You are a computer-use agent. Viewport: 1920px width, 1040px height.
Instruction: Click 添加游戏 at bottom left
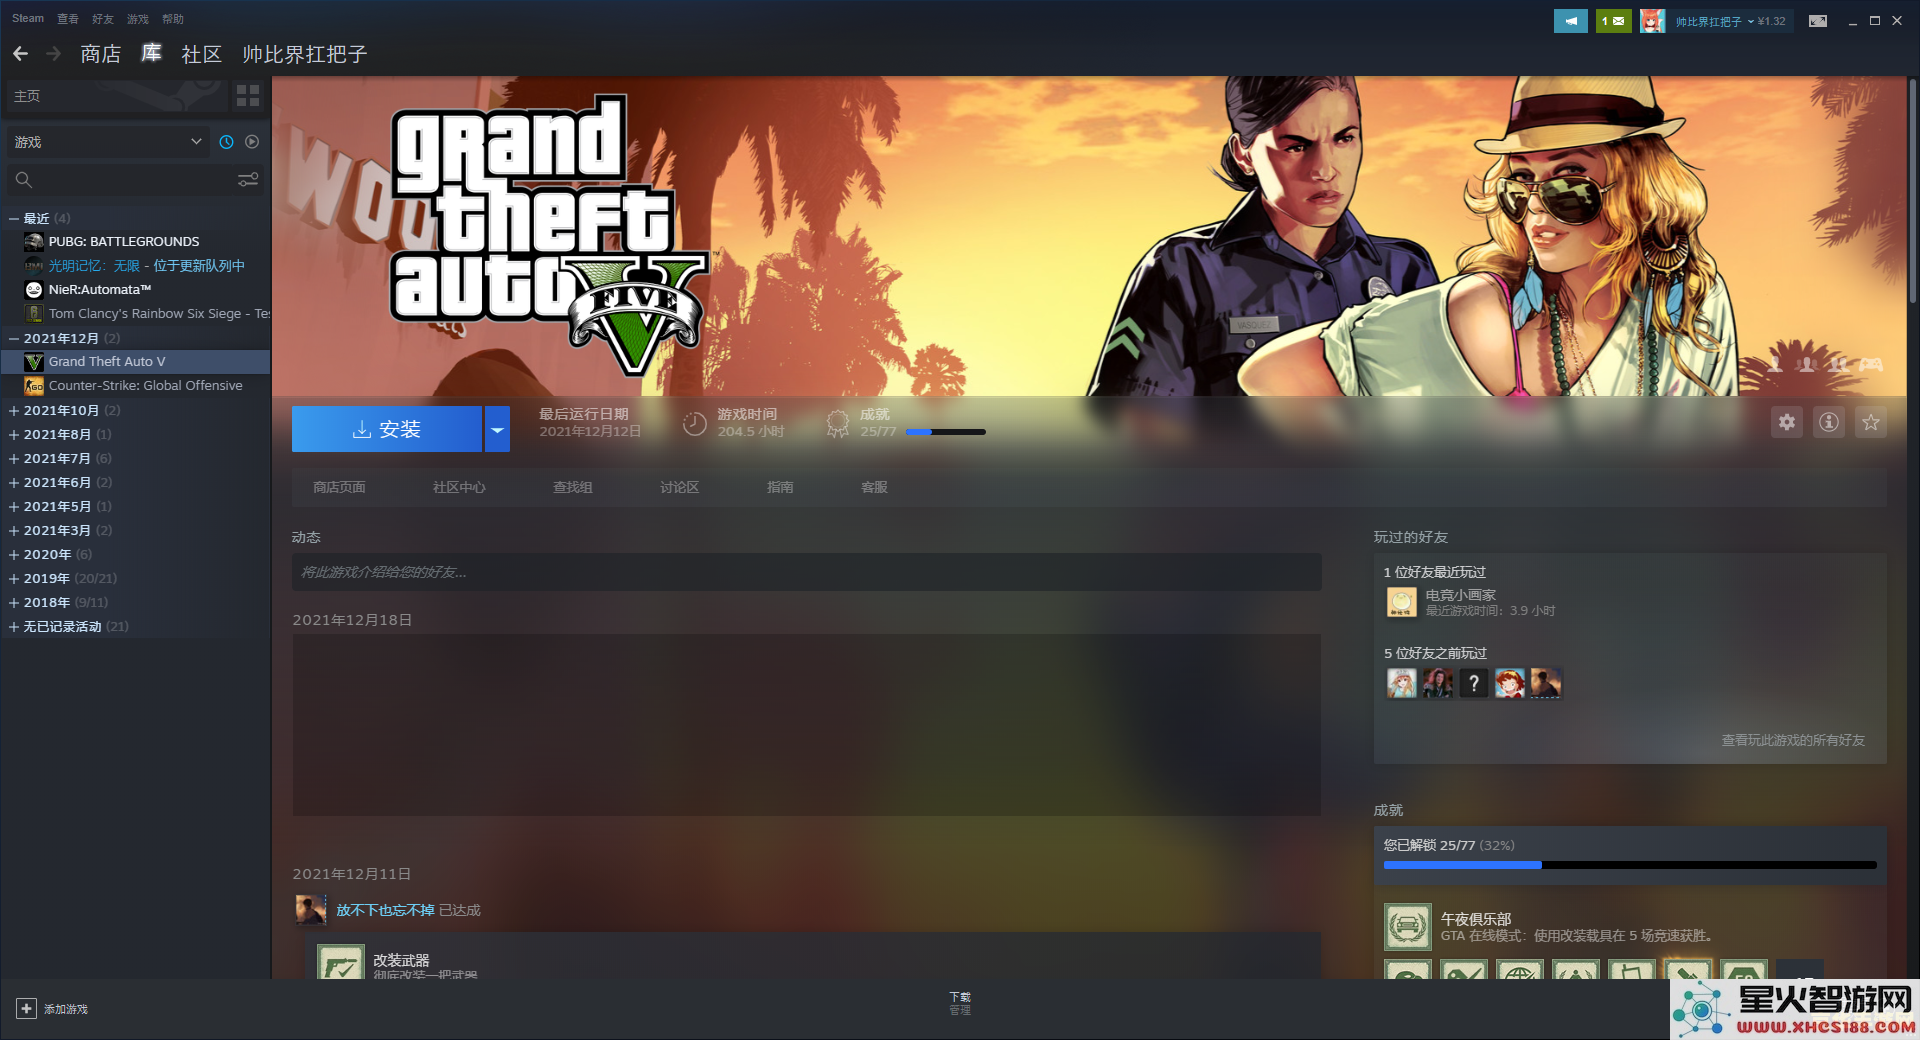pyautogui.click(x=66, y=1009)
